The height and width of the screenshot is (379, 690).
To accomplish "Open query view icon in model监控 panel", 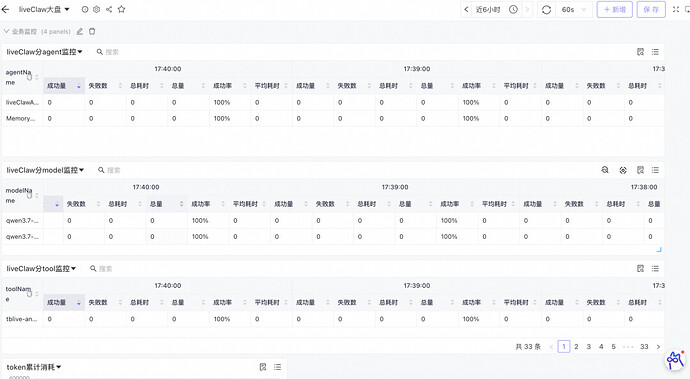I will pos(640,170).
